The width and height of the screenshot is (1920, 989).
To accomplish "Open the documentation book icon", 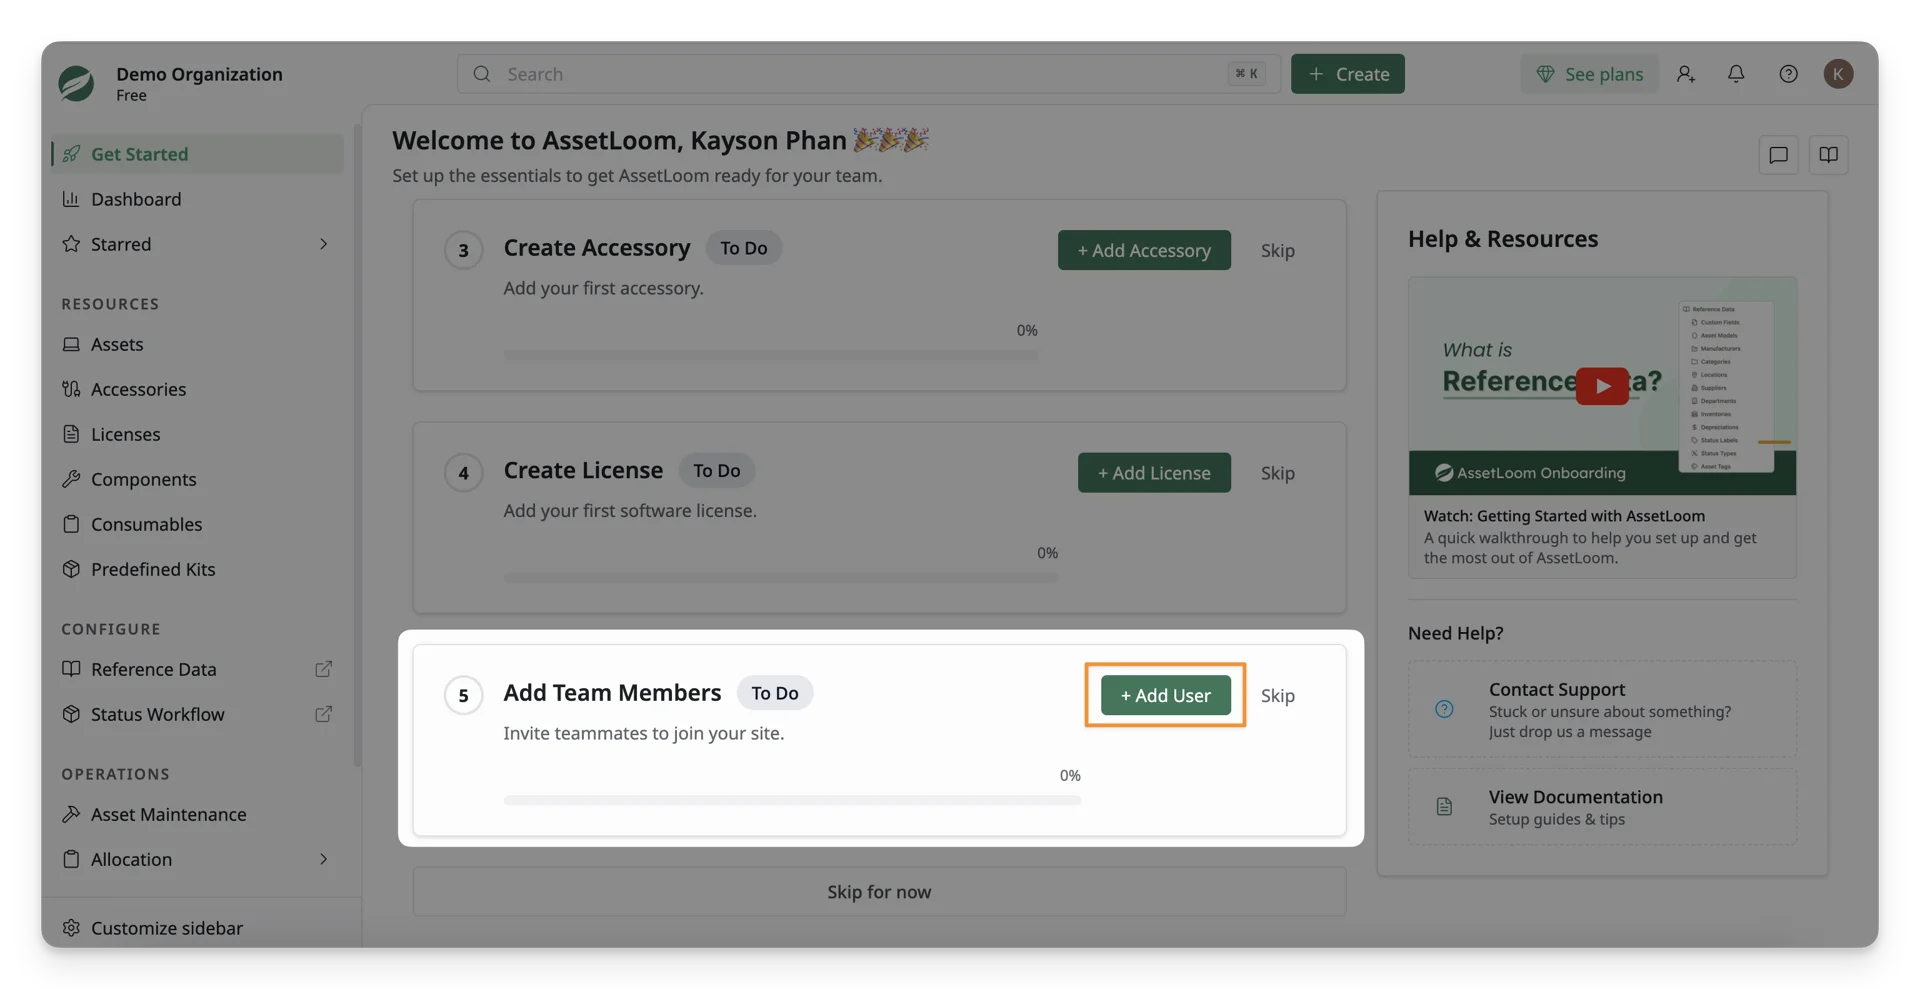I will pyautogui.click(x=1828, y=155).
